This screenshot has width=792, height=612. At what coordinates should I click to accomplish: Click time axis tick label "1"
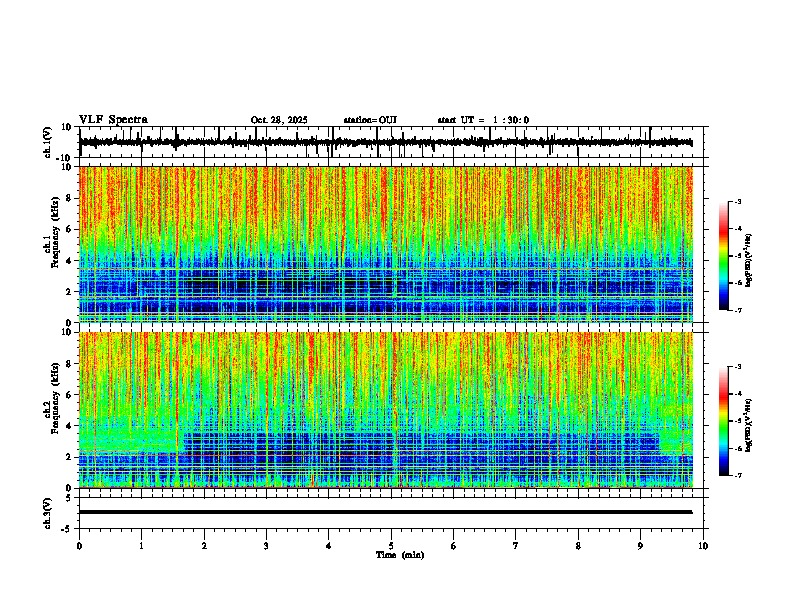(141, 546)
